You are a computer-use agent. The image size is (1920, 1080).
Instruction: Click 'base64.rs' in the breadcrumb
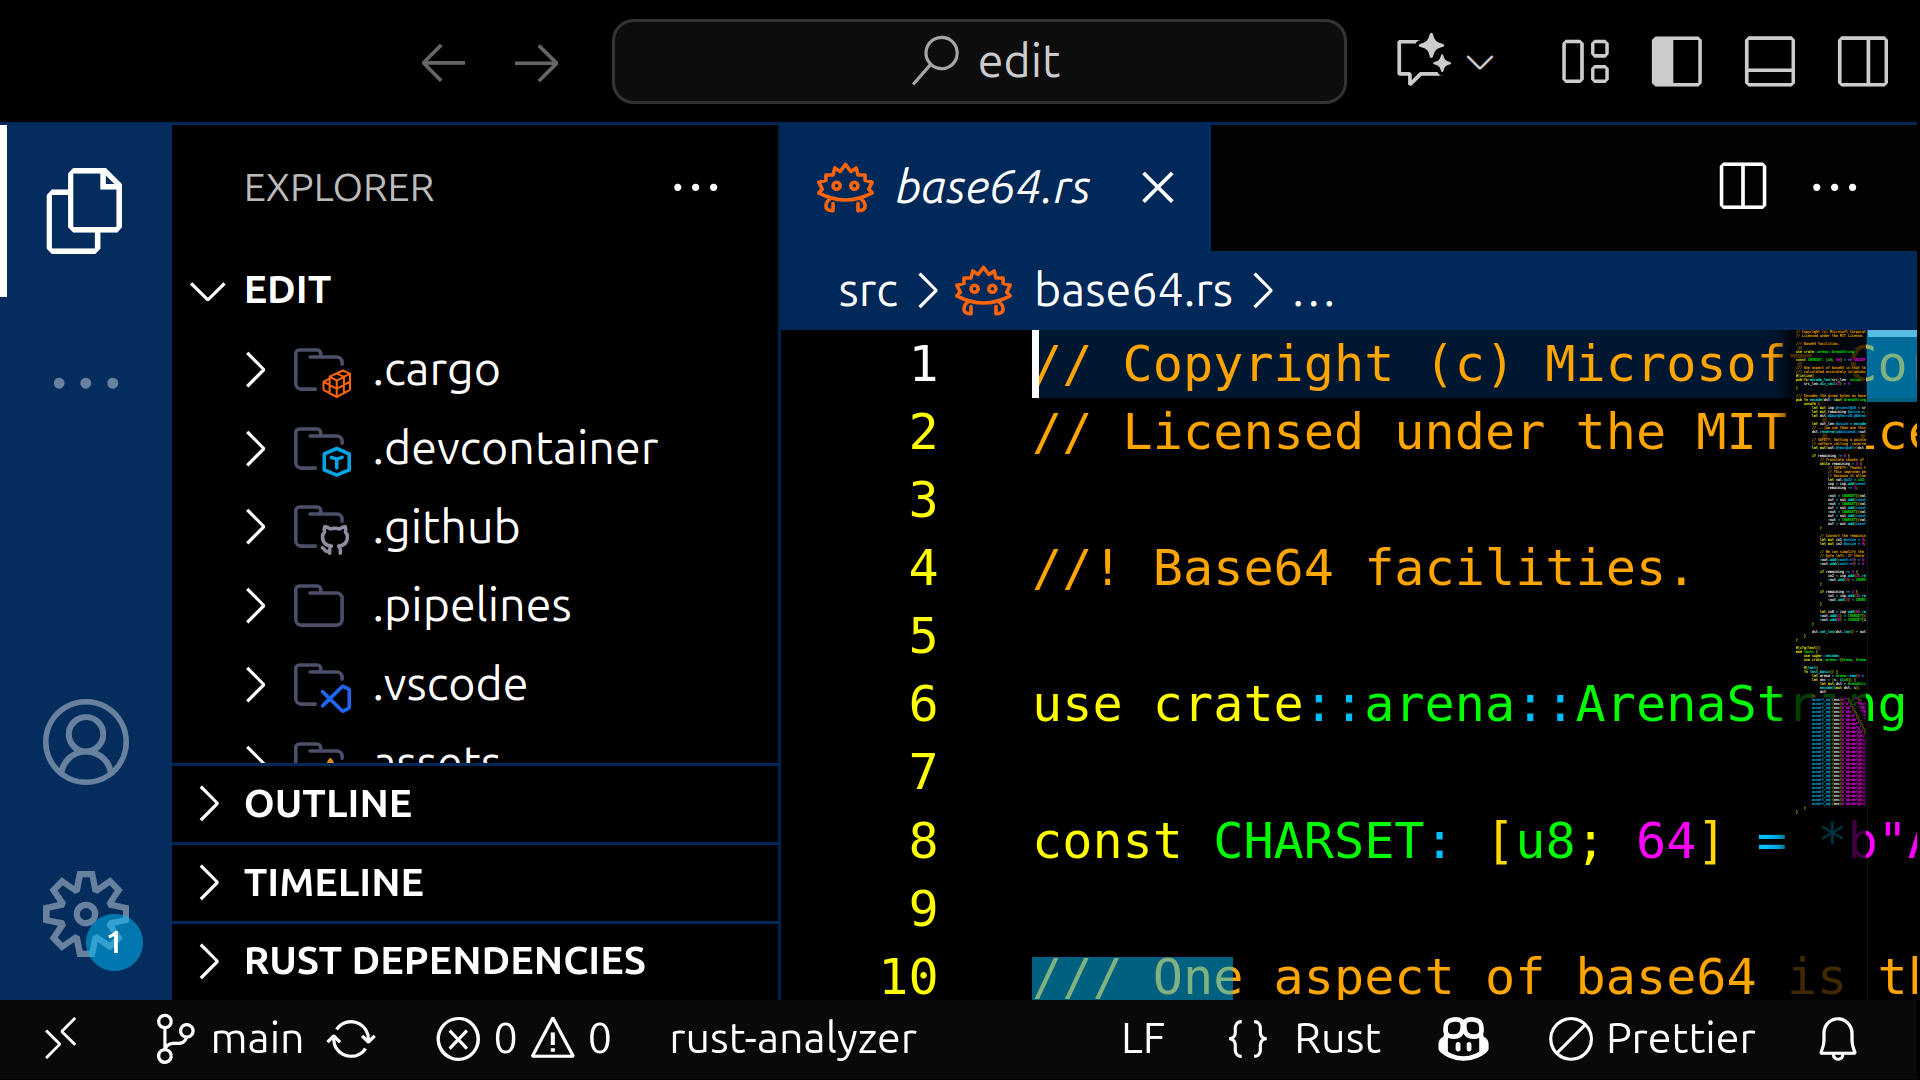[1133, 291]
